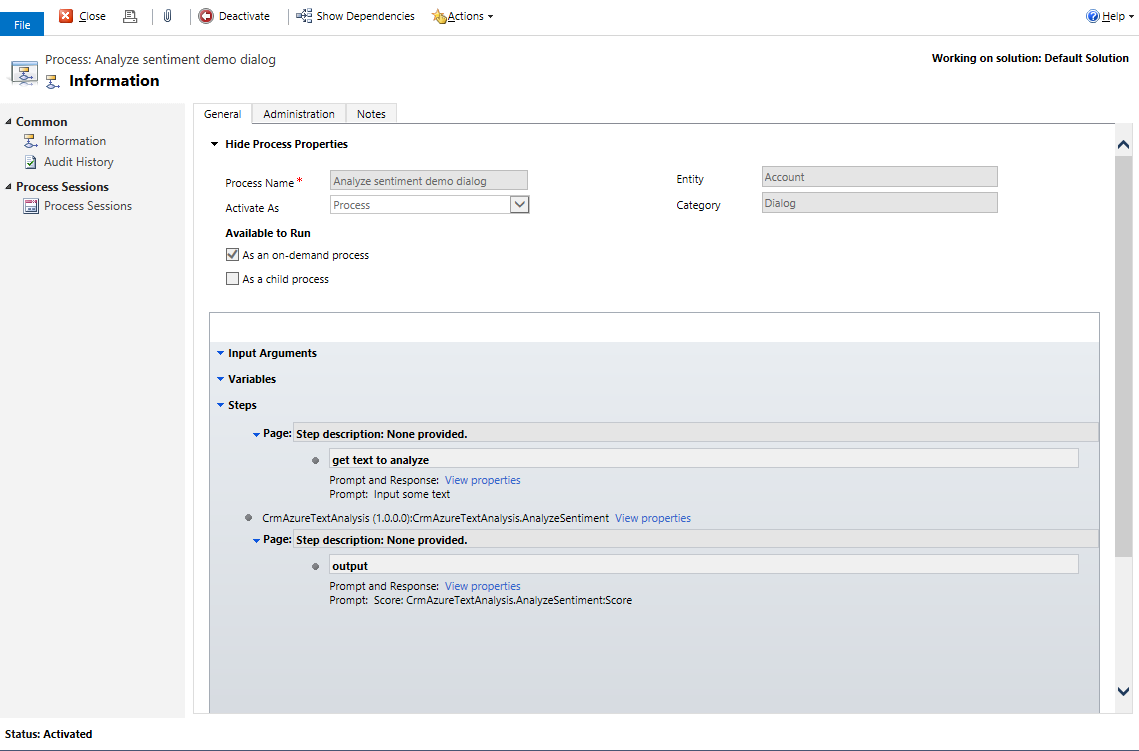Toggle As an on-demand process checkbox
Viewport: 1139px width, 751px height.
click(x=232, y=255)
